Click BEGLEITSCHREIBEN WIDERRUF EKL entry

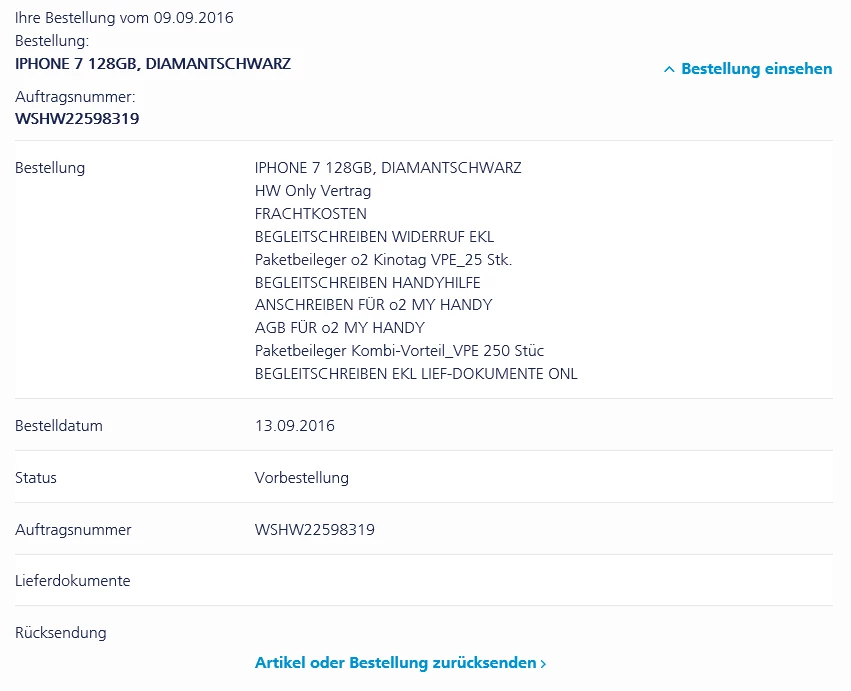click(374, 237)
